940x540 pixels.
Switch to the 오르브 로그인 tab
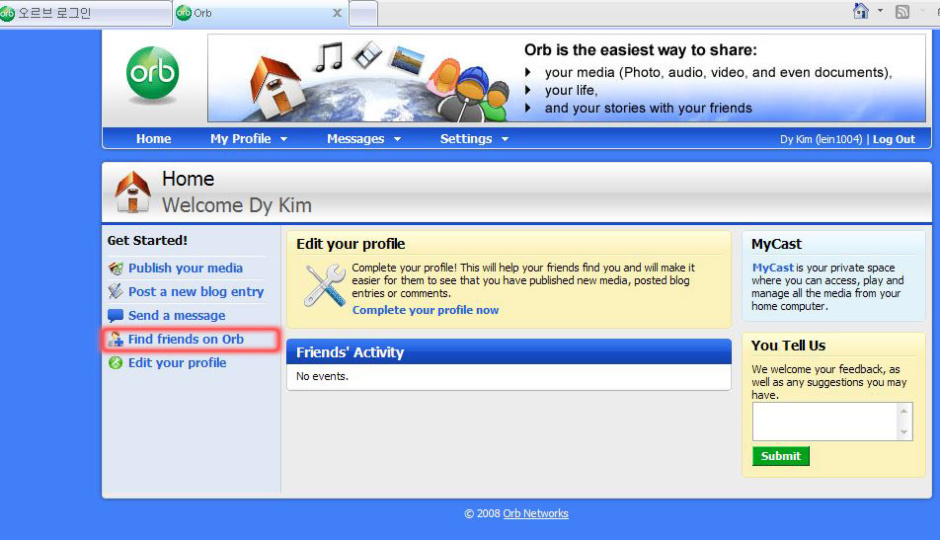tap(86, 13)
